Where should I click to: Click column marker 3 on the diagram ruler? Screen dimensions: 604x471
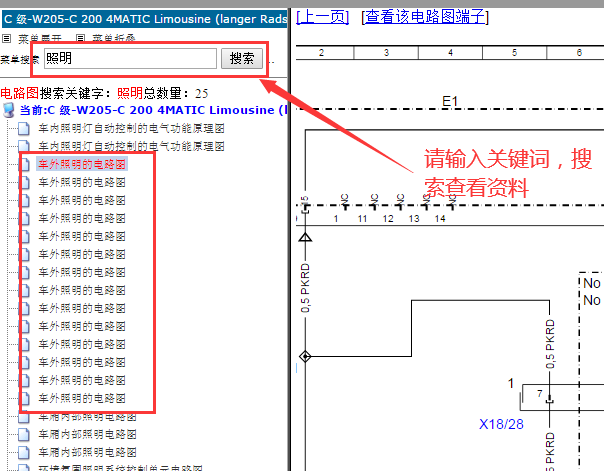click(x=386, y=53)
